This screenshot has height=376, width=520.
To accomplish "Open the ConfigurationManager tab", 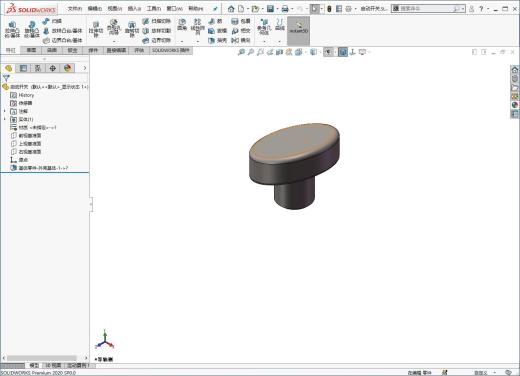I will 38,68.
